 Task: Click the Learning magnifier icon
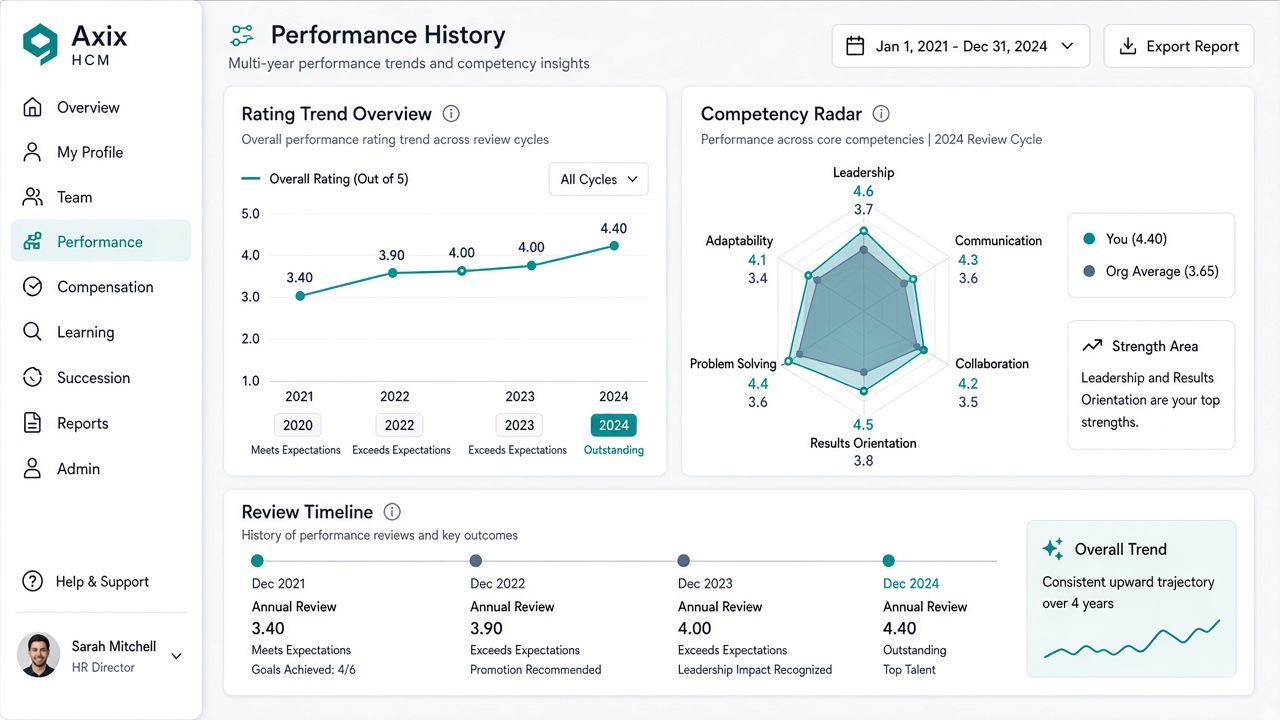[33, 332]
